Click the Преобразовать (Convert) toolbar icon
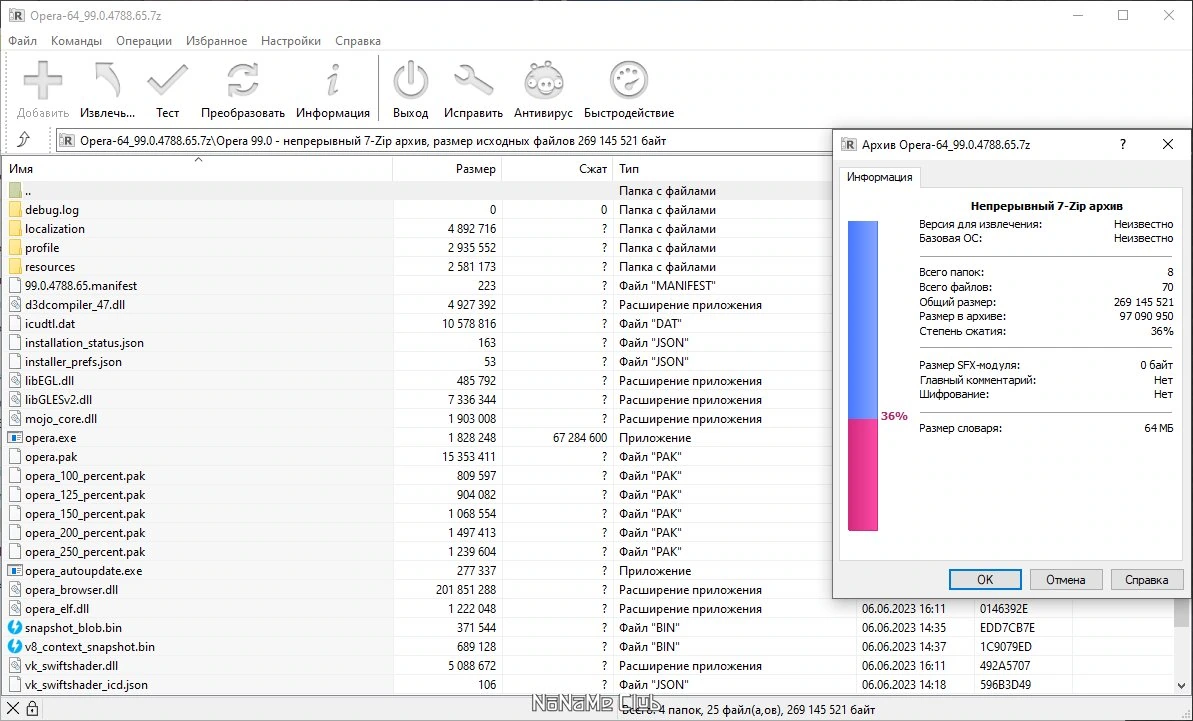The height and width of the screenshot is (721, 1193). click(x=243, y=80)
